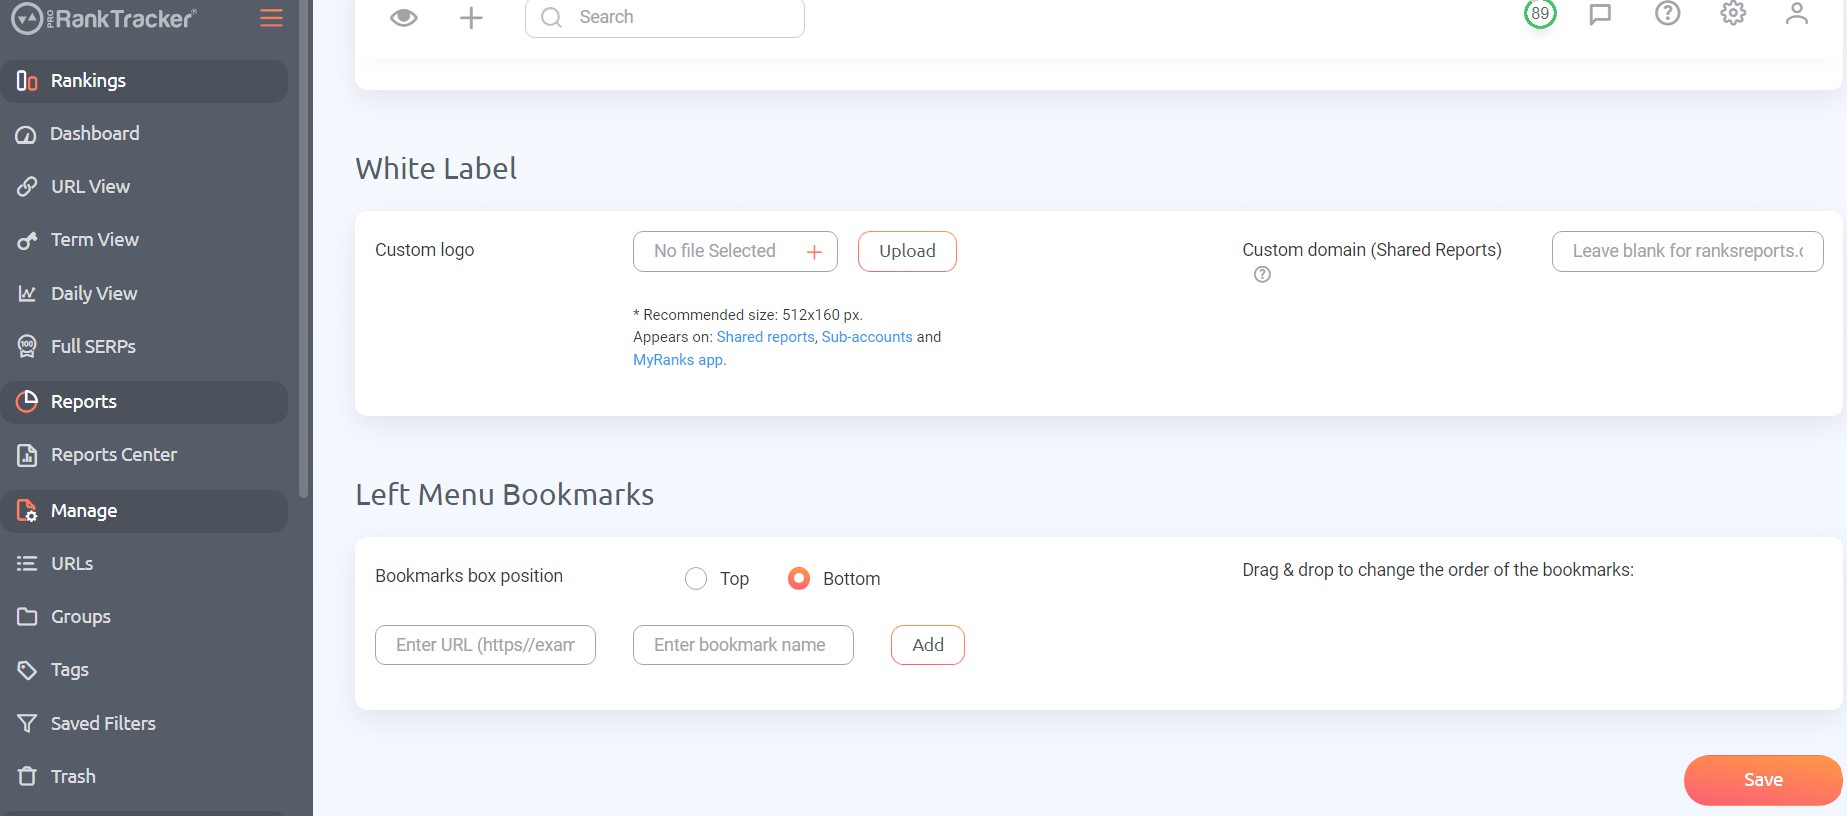Image resolution: width=1847 pixels, height=816 pixels.
Task: Click the Trash bin icon
Action: pos(27,776)
